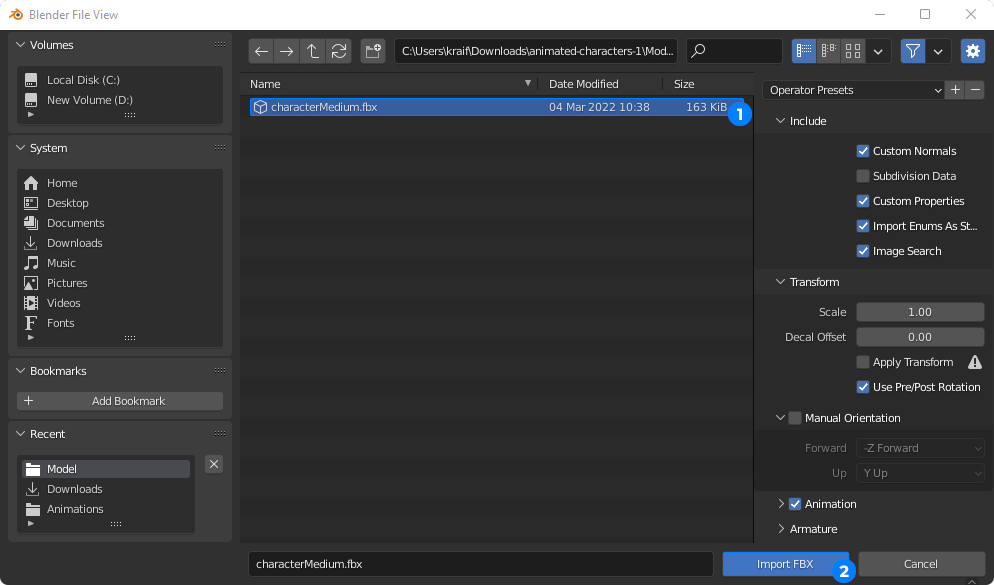This screenshot has width=994, height=585.
Task: Open filter settings dropdown arrow
Action: 938,51
